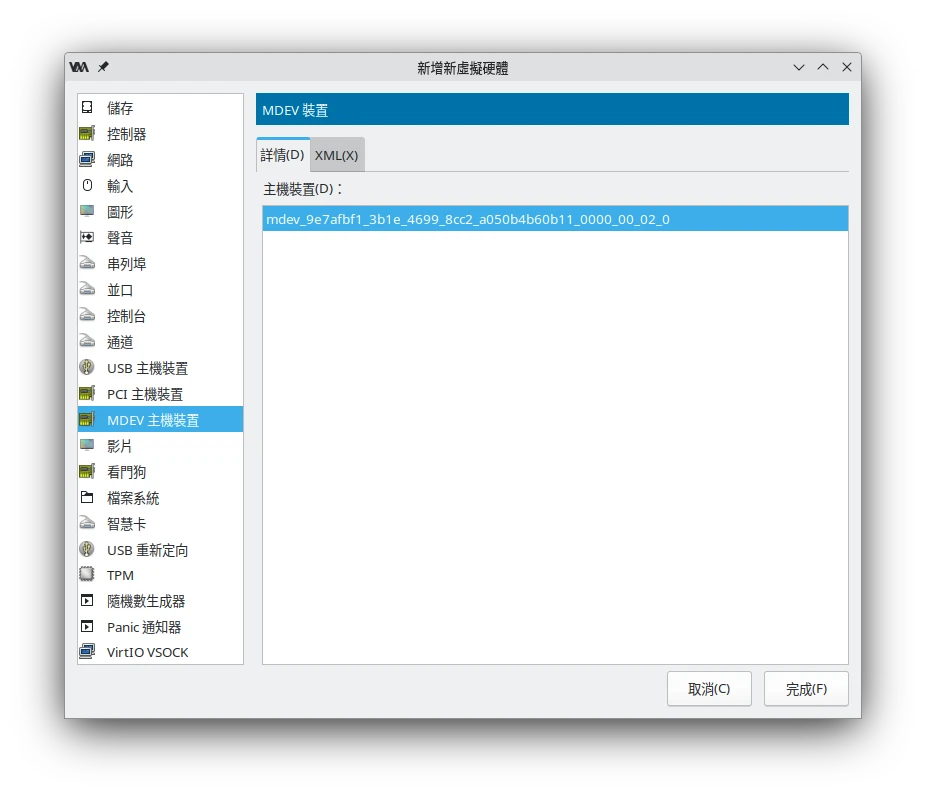Select the VirtIO VSOCK label
The height and width of the screenshot is (795, 926).
point(148,652)
